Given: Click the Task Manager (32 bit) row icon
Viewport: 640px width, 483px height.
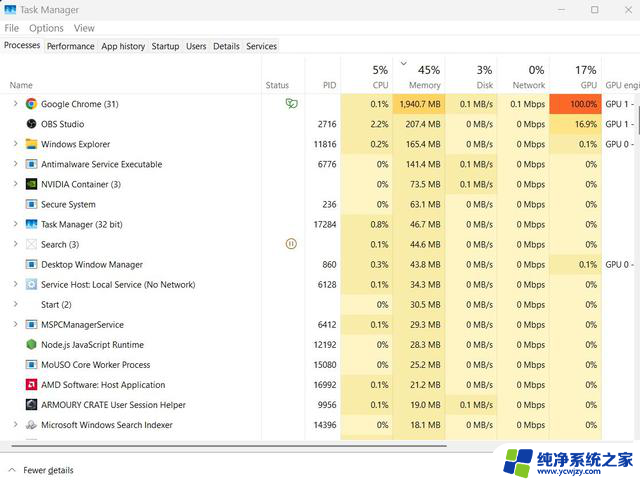Looking at the screenshot, I should 31,224.
